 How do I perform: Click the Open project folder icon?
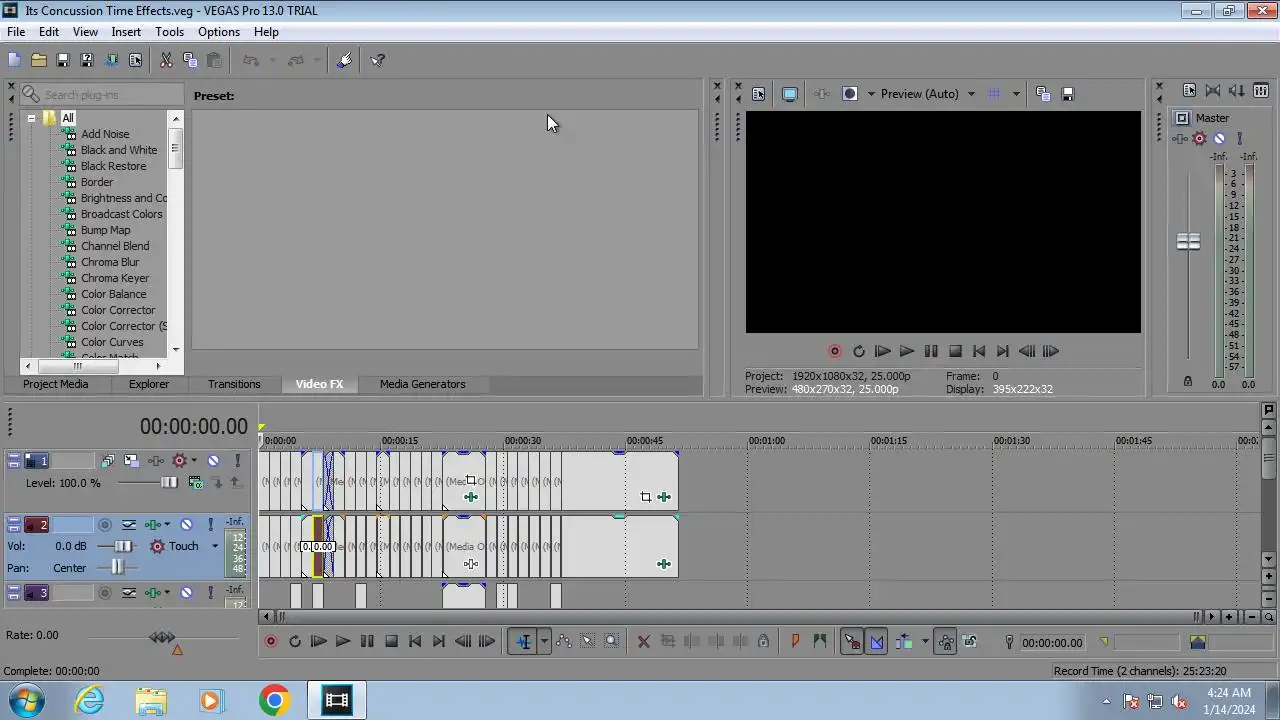click(38, 60)
